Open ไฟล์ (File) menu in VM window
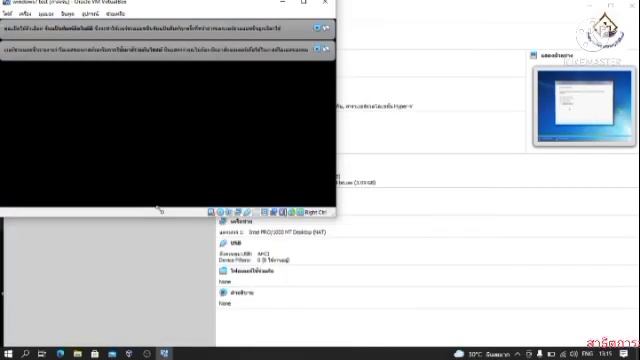This screenshot has width=640, height=360. pyautogui.click(x=7, y=14)
